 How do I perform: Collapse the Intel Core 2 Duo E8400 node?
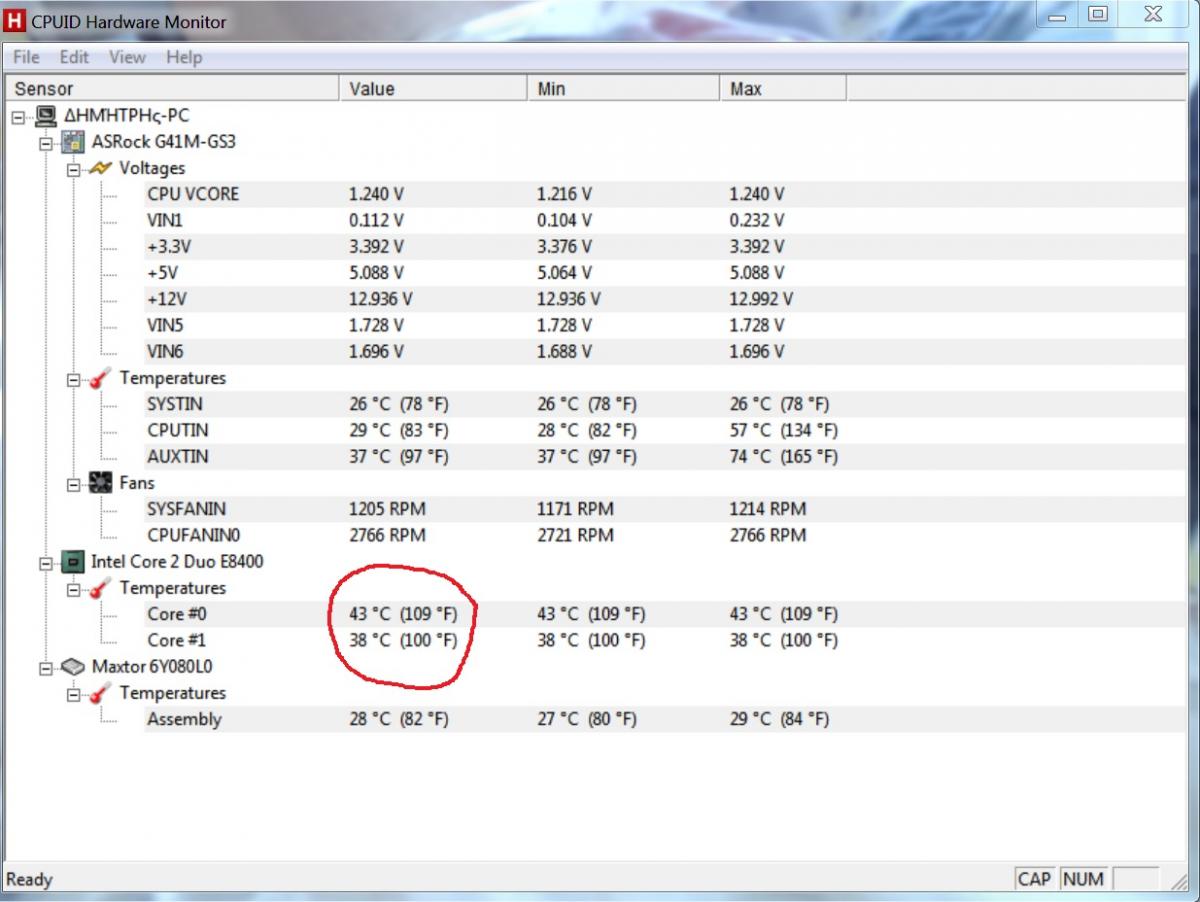[45, 563]
